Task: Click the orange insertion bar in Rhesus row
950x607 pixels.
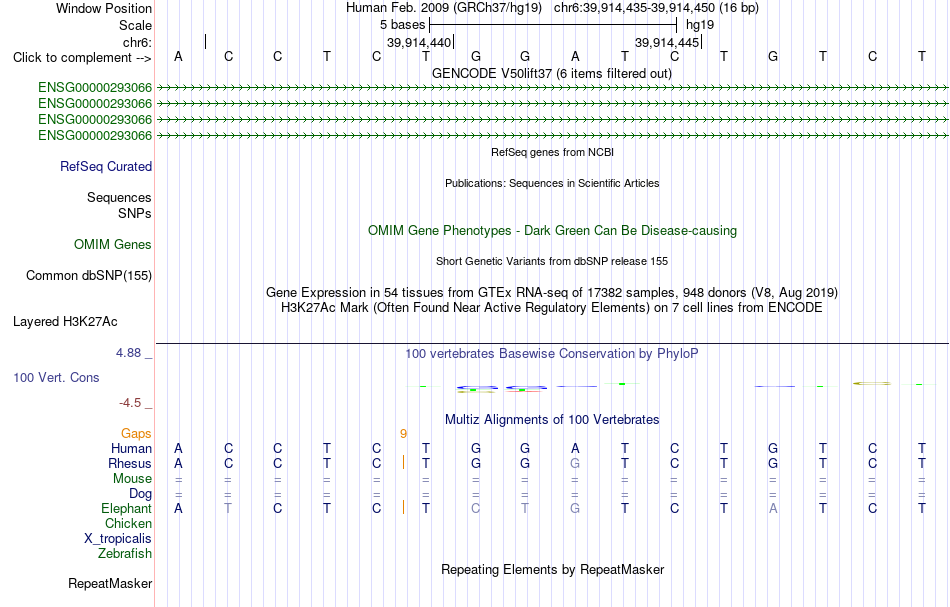Action: (x=404, y=463)
